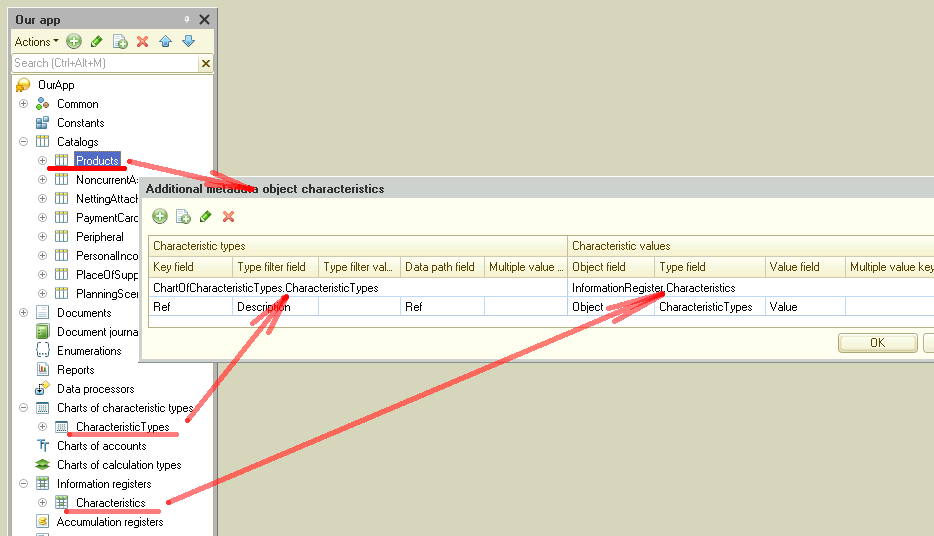Viewport: 934px width, 536px height.
Task: Collapse the Information registers node
Action: (23, 484)
